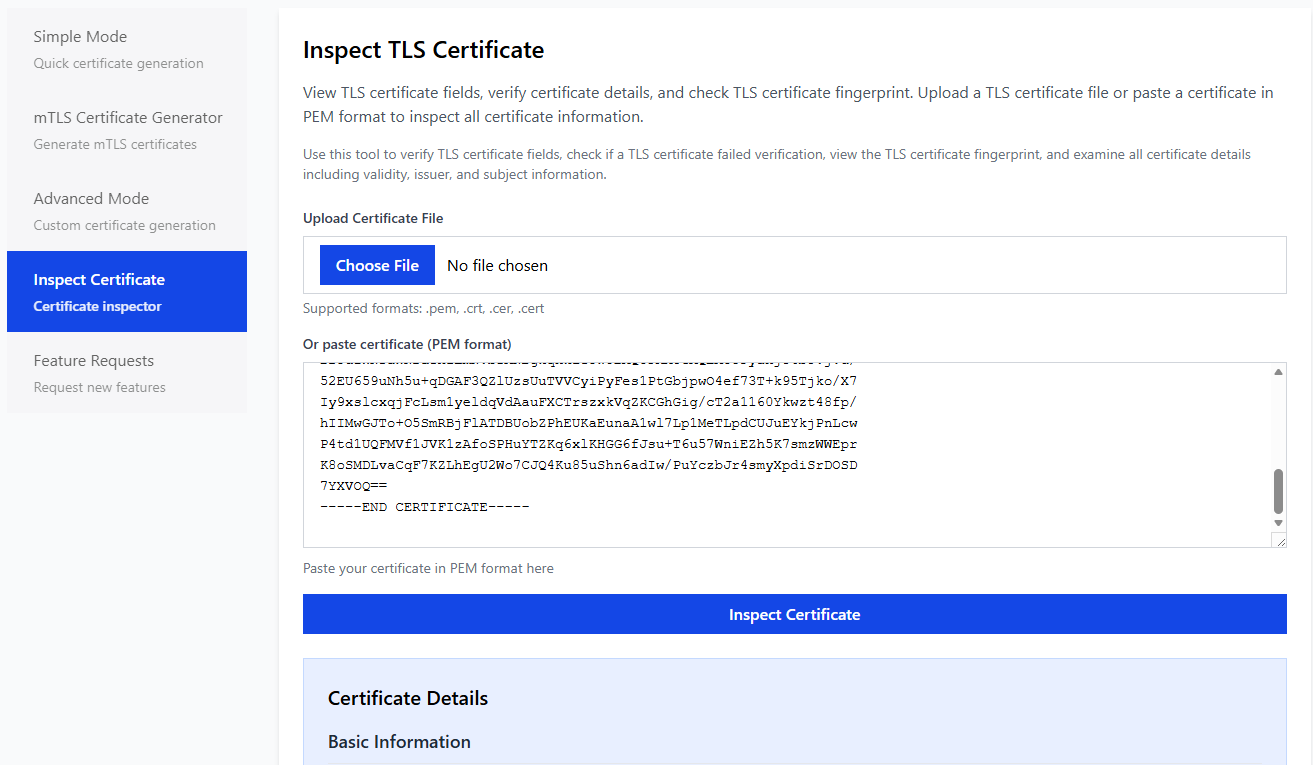
Task: Switch to Simple Mode in the sidebar
Action: tap(80, 36)
